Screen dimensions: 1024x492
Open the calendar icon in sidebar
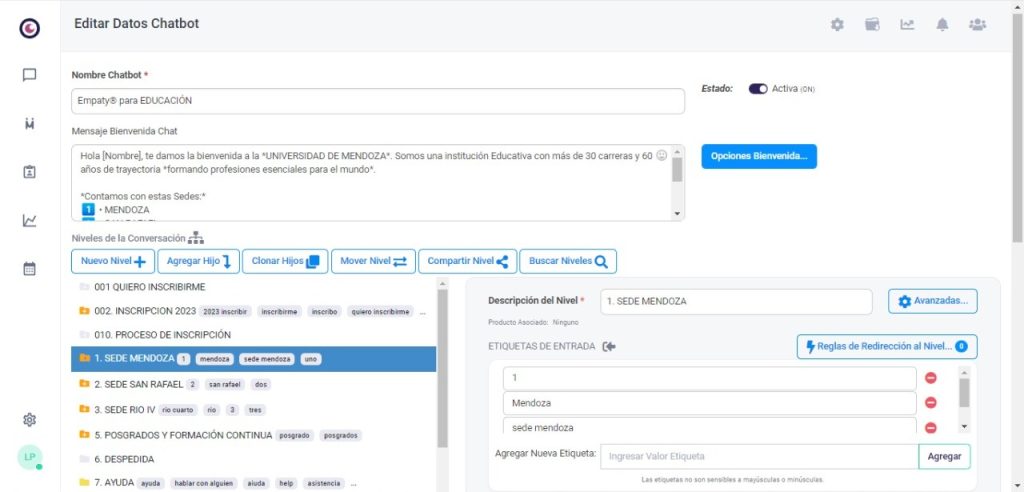pos(29,269)
